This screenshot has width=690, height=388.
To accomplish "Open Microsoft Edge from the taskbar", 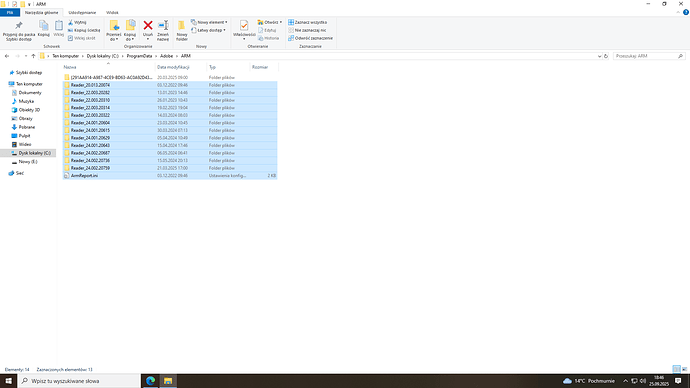I will 150,381.
